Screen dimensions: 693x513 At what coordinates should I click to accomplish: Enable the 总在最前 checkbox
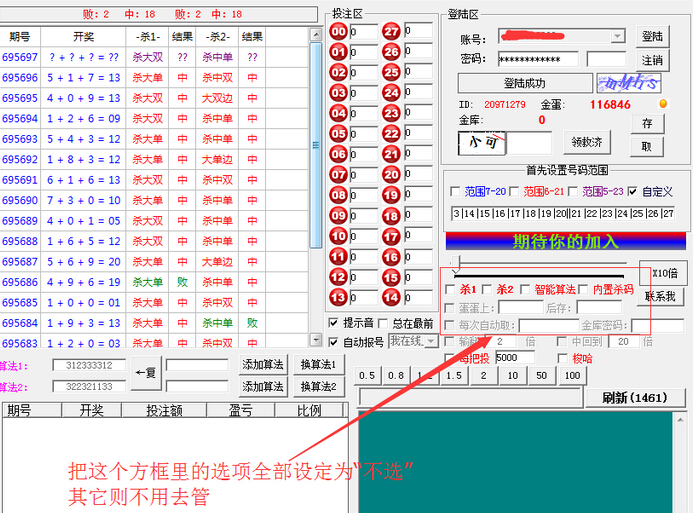(x=383, y=323)
